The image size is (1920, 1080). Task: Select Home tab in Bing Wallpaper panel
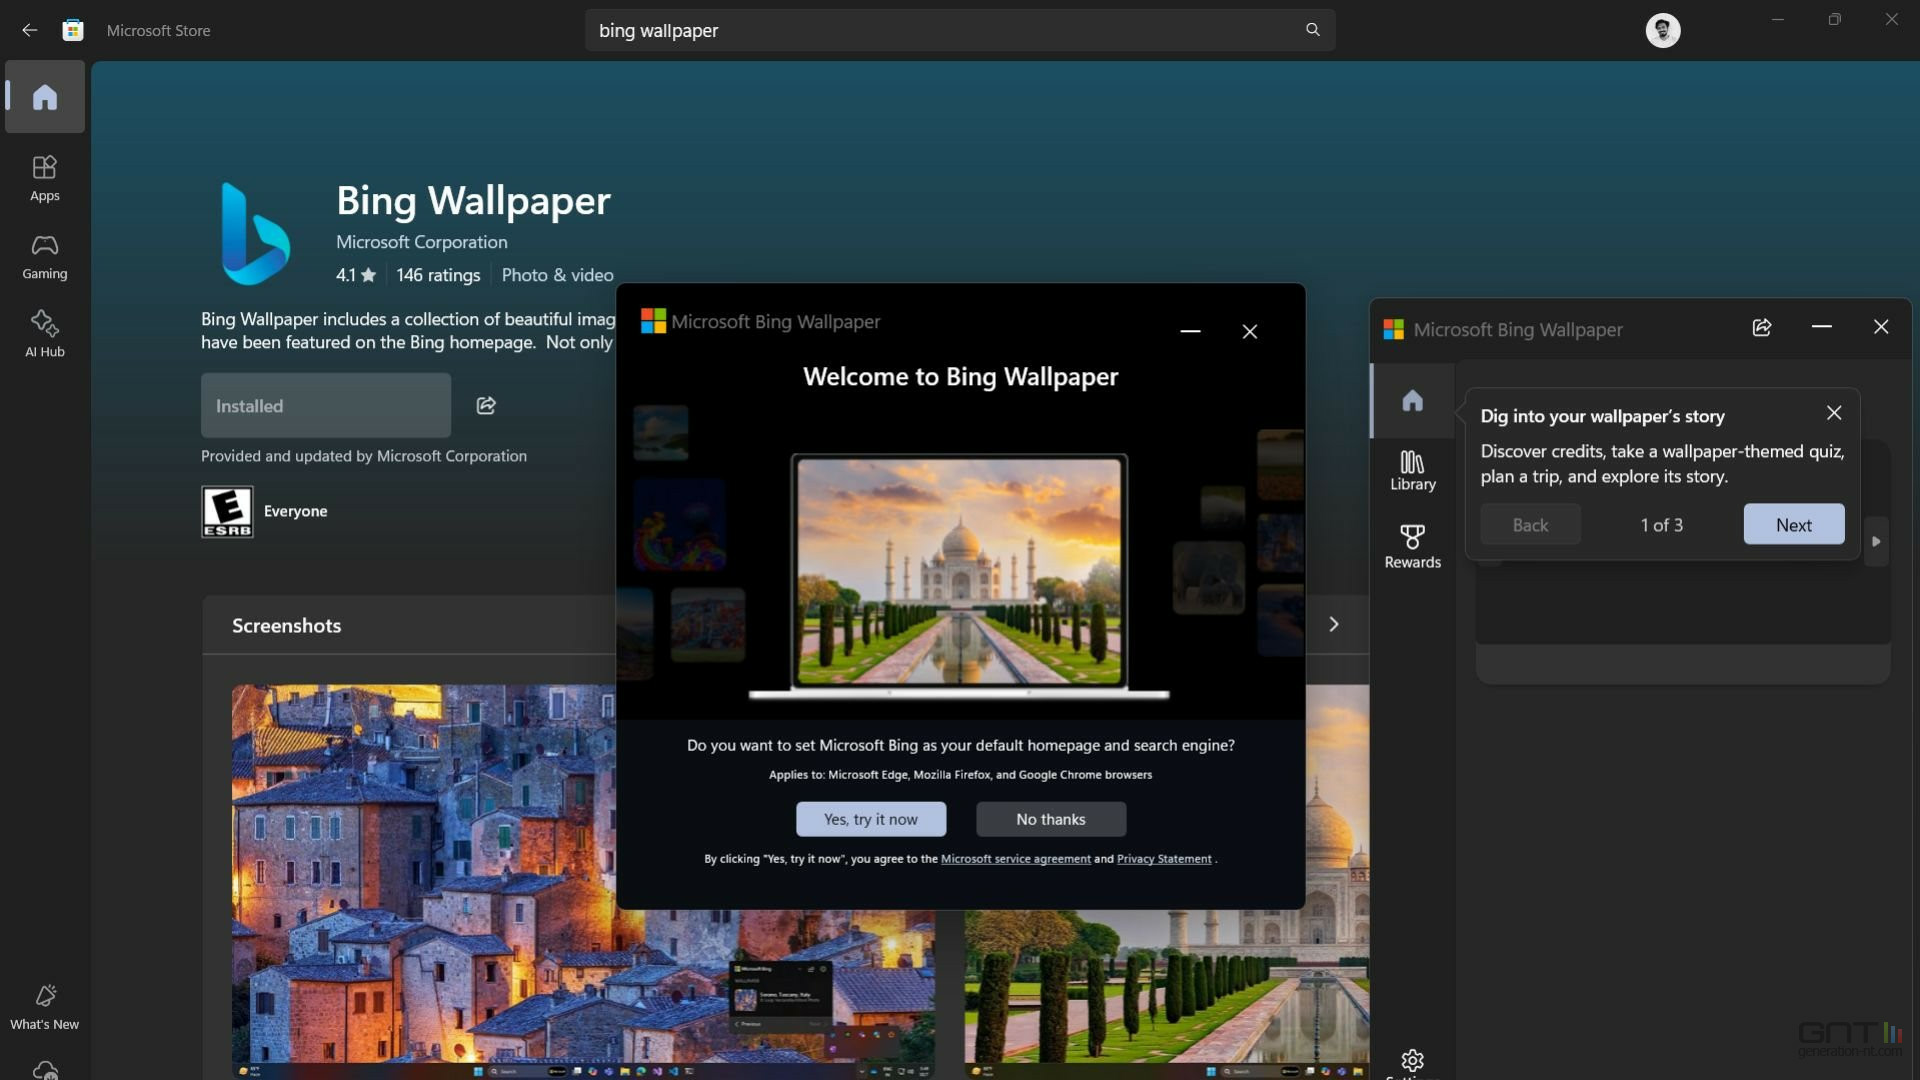pyautogui.click(x=1412, y=400)
